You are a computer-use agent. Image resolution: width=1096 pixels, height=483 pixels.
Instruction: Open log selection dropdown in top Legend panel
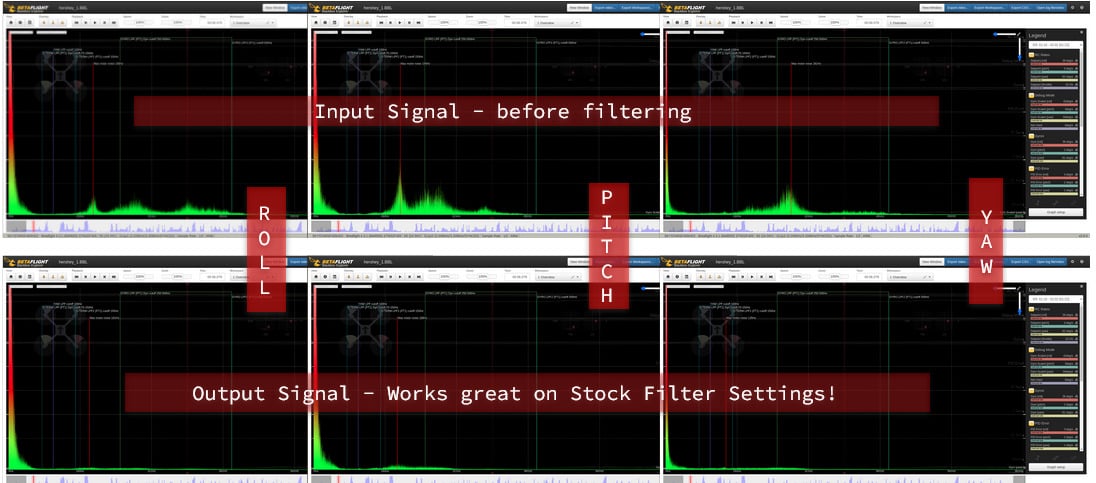(1054, 45)
